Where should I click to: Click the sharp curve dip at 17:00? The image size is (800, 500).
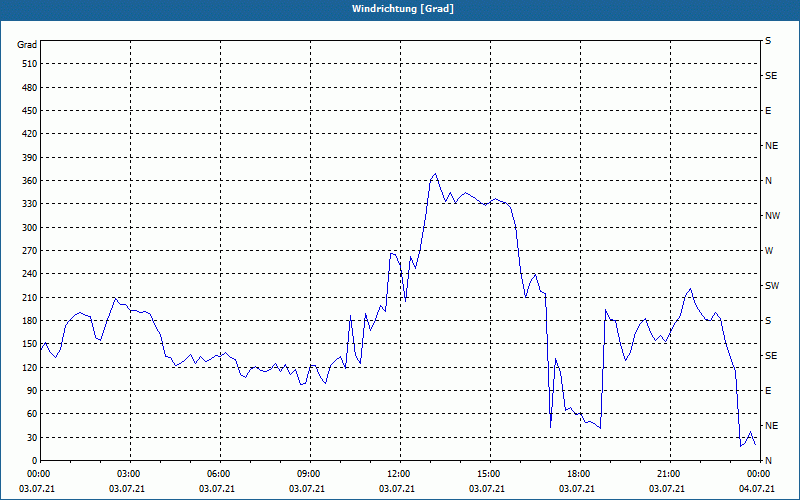pos(551,427)
